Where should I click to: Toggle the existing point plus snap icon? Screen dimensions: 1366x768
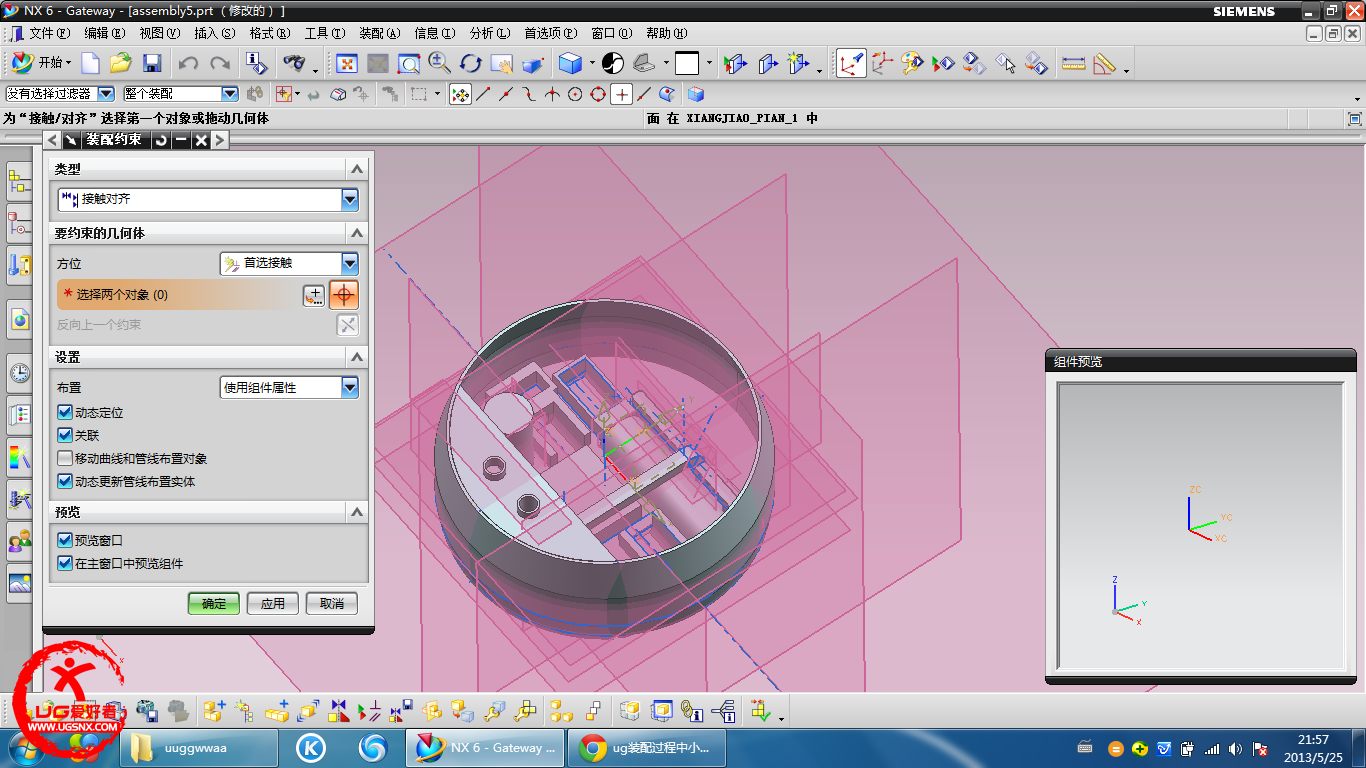[x=621, y=94]
